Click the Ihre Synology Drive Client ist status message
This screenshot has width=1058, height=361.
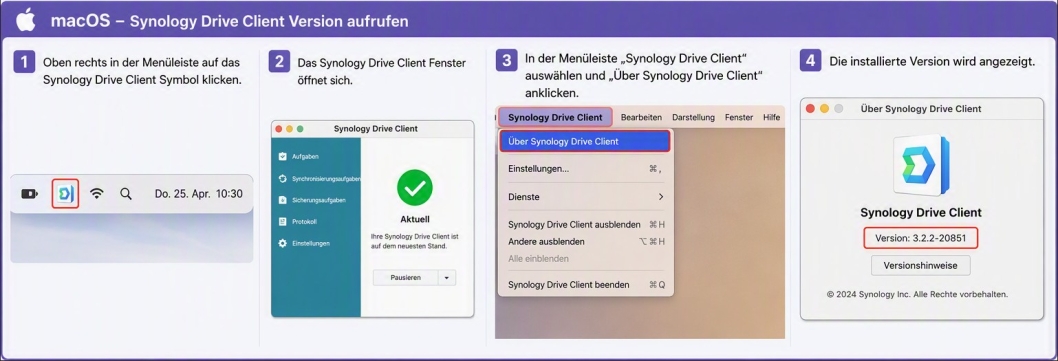pyautogui.click(x=414, y=242)
